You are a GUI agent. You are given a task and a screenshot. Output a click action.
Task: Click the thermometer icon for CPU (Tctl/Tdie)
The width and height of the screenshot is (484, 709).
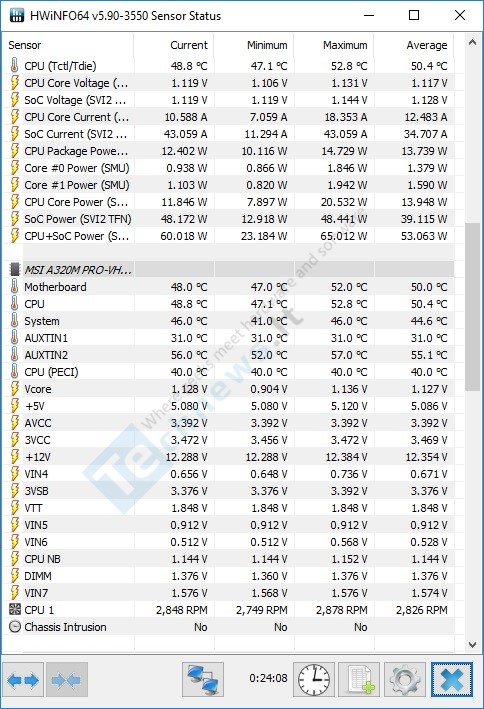tap(14, 66)
